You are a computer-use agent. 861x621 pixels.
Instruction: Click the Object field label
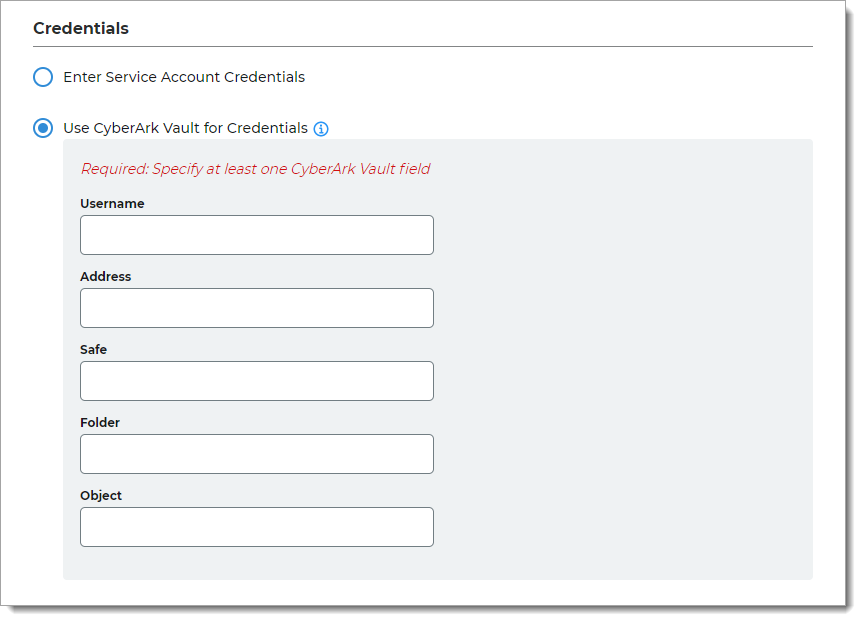101,496
